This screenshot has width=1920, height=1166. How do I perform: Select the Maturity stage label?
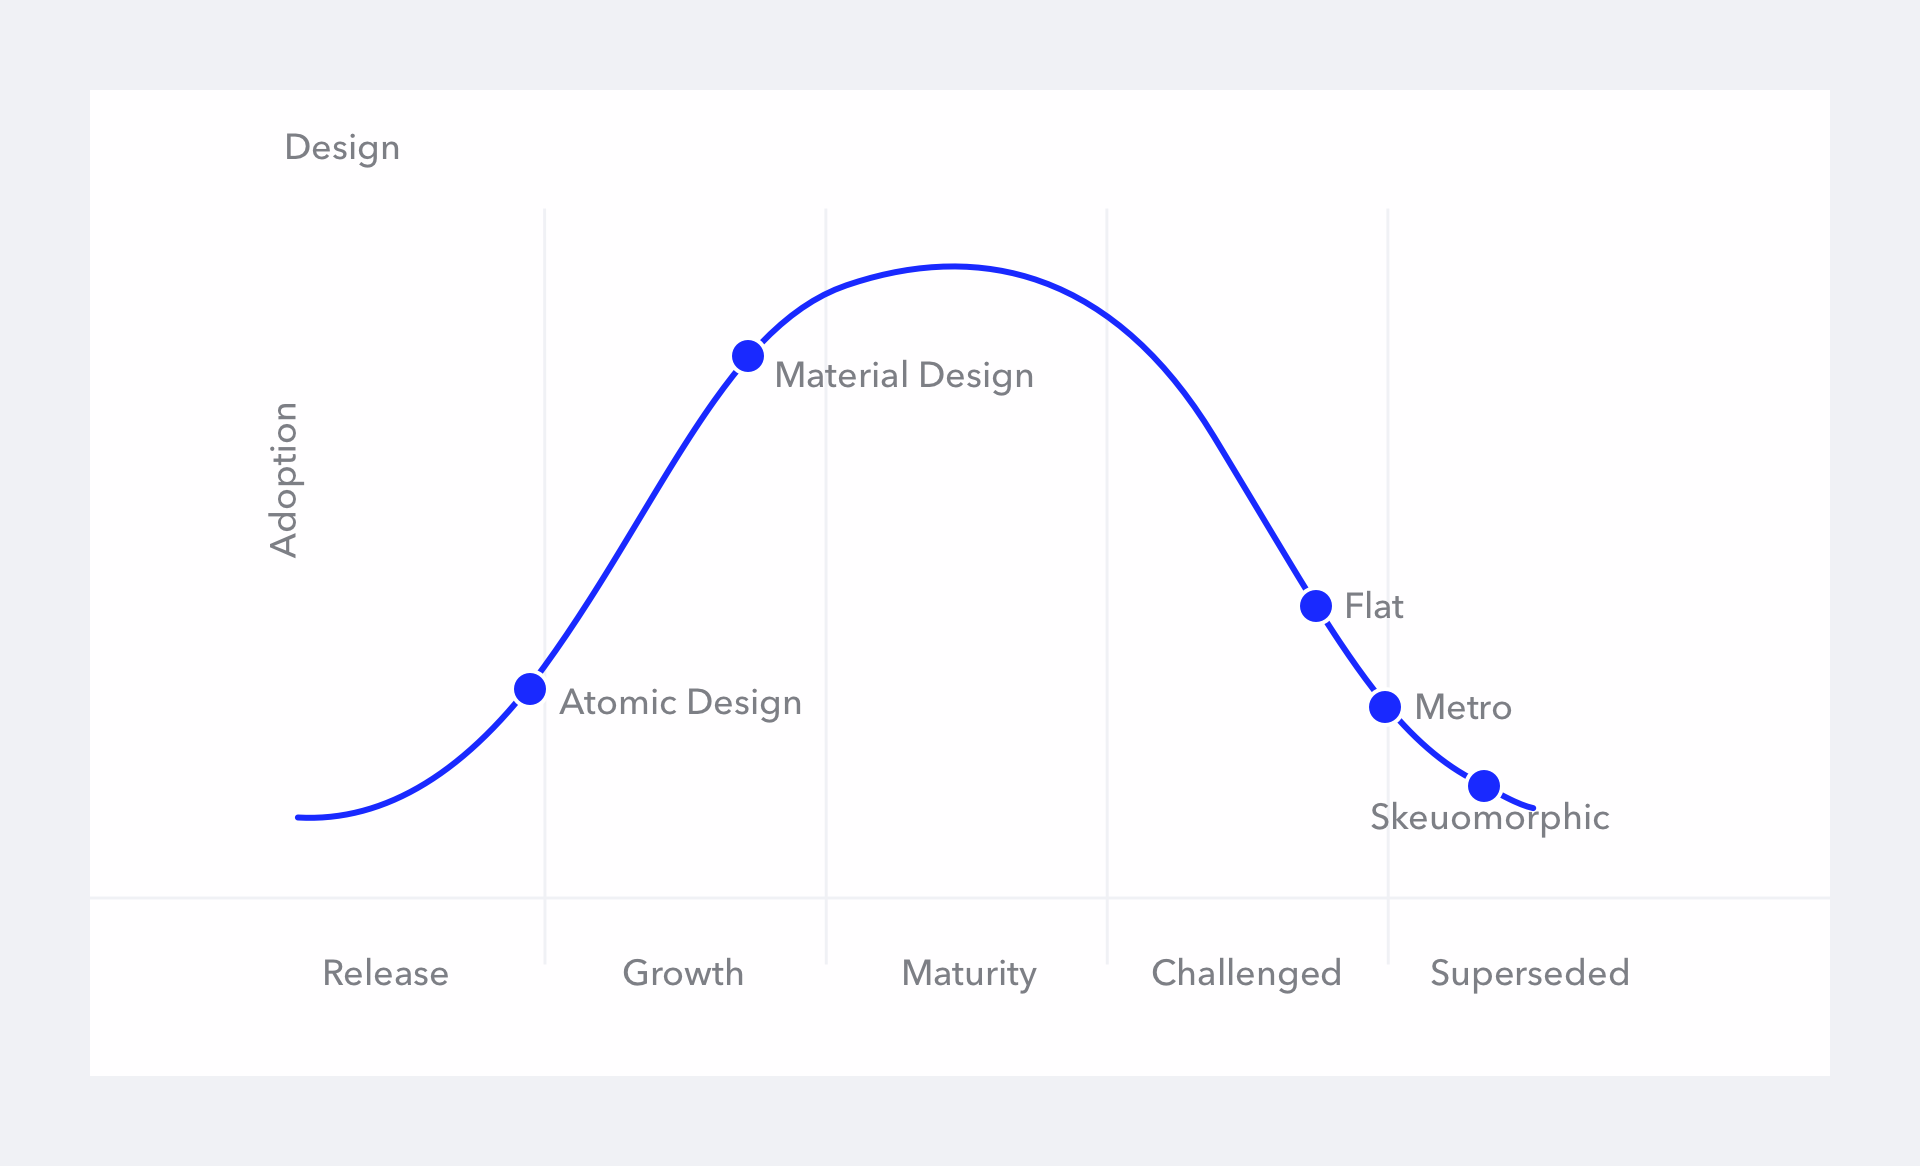coord(969,974)
